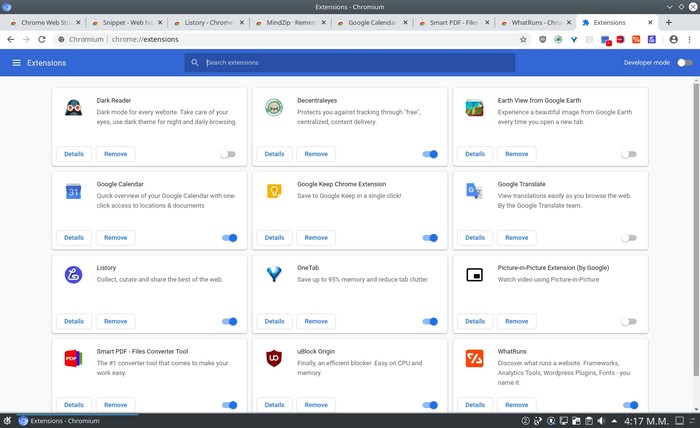
Task: Open uBlock Origin shield icon in toolbar
Action: click(542, 39)
